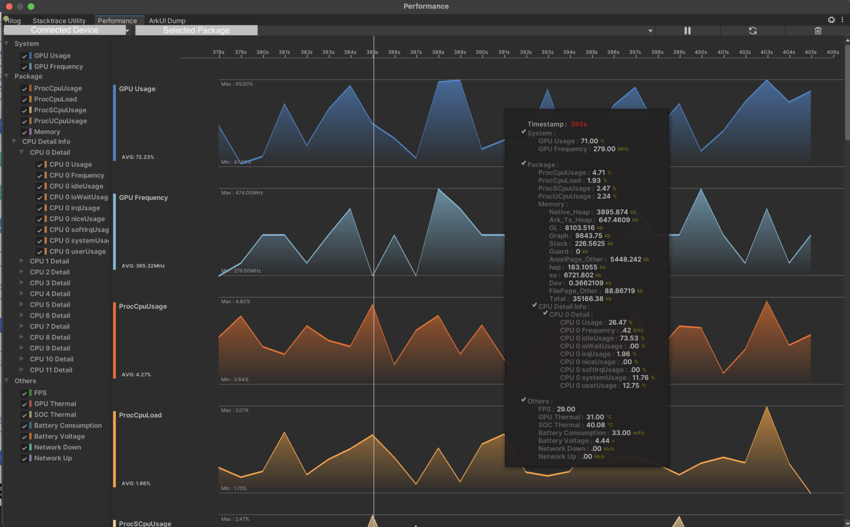Switch to the Stacktrace Utility tab
Screen dimensions: 850x527
click(59, 20)
